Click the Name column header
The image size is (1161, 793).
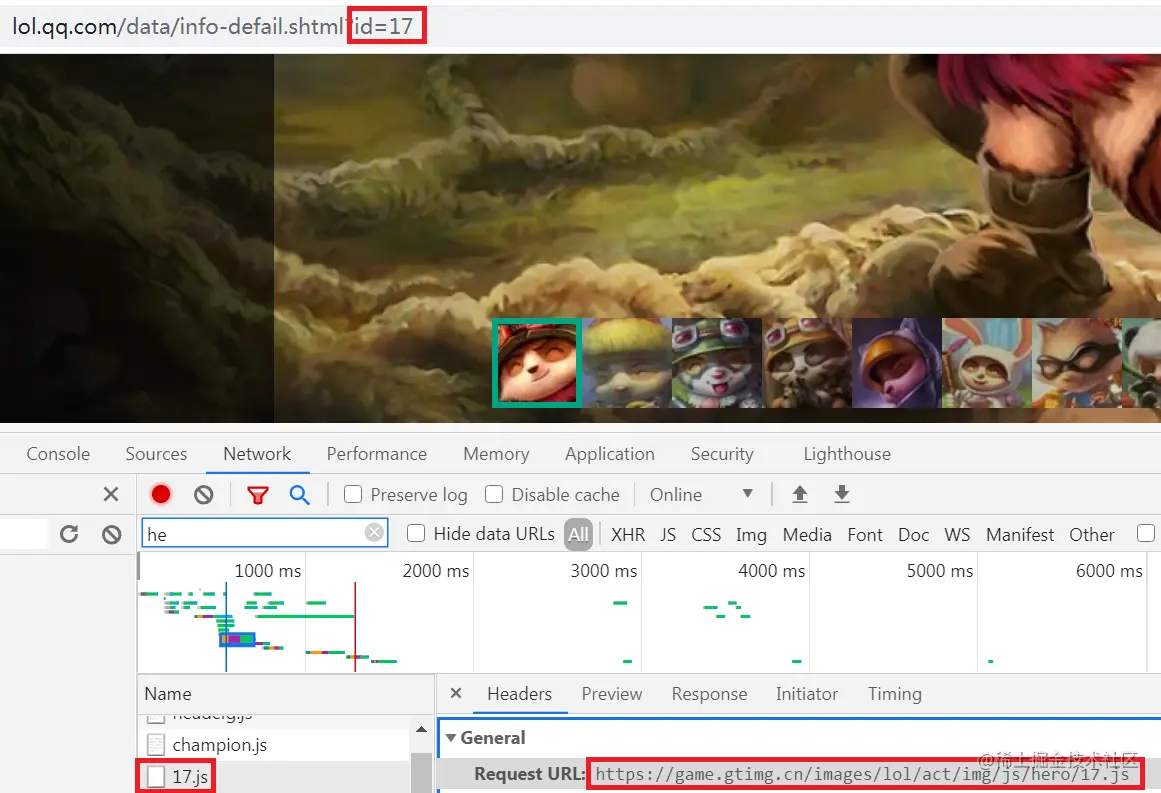coord(286,694)
